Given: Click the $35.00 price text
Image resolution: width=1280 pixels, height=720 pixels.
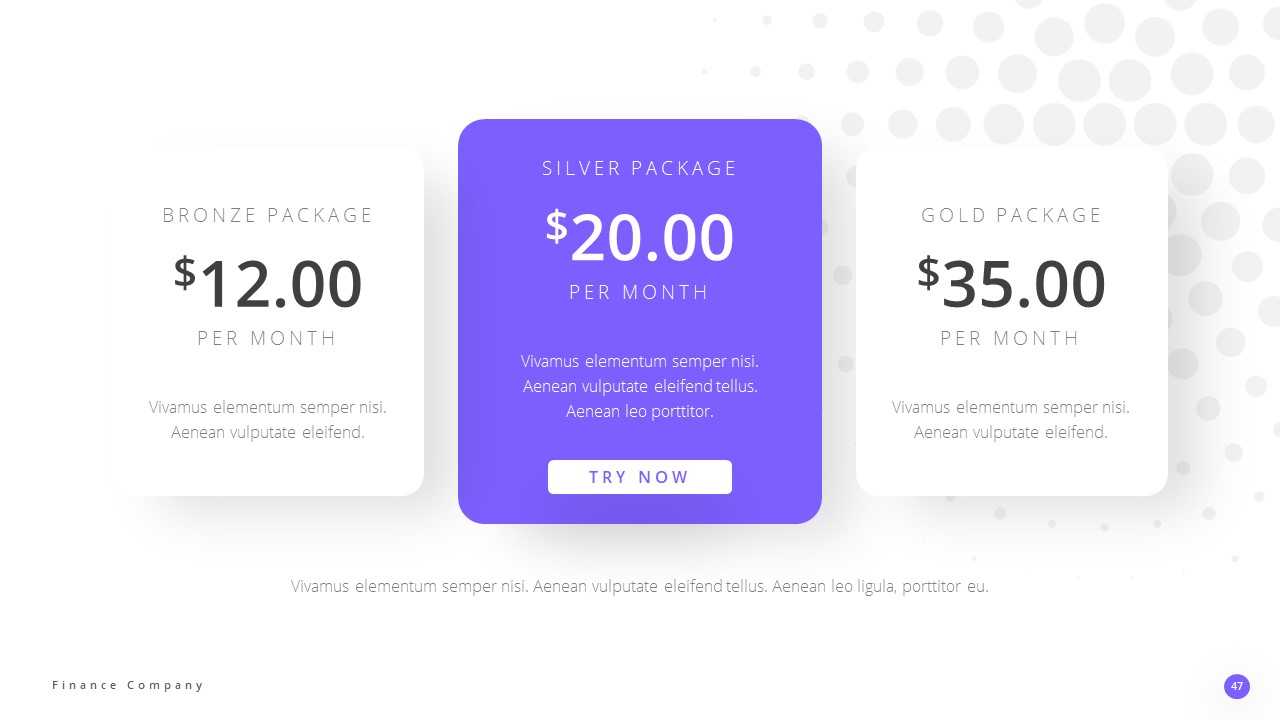Looking at the screenshot, I should (1011, 283).
